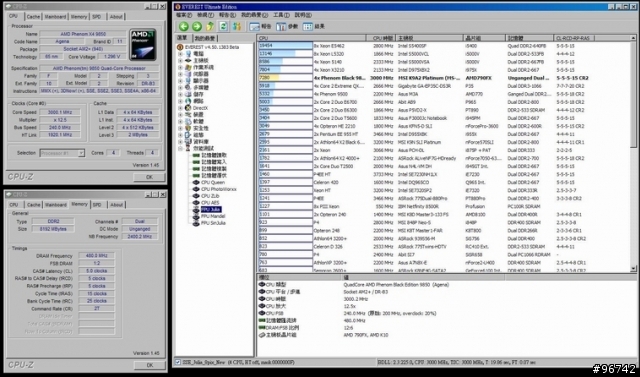
Task: Switch to Mainboard tab in upper CPU-Z window
Action: (x=56, y=17)
